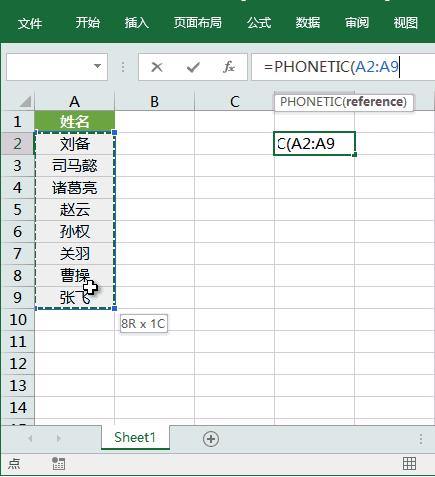Image resolution: width=435 pixels, height=477 pixels.
Task: Select row 5 header
Action: tap(17, 210)
